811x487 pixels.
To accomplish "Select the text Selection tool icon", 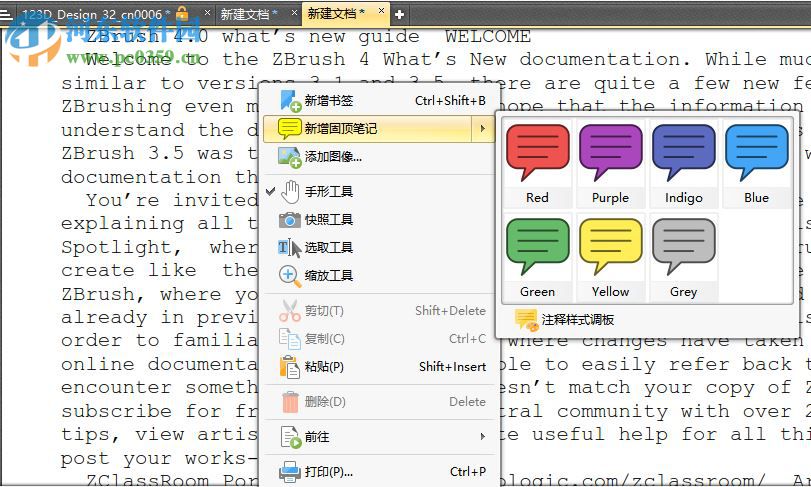I will [290, 248].
